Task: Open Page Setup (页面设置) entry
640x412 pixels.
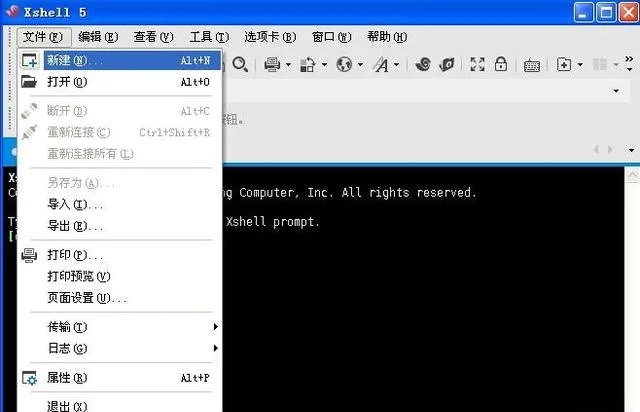Action: [x=120, y=298]
